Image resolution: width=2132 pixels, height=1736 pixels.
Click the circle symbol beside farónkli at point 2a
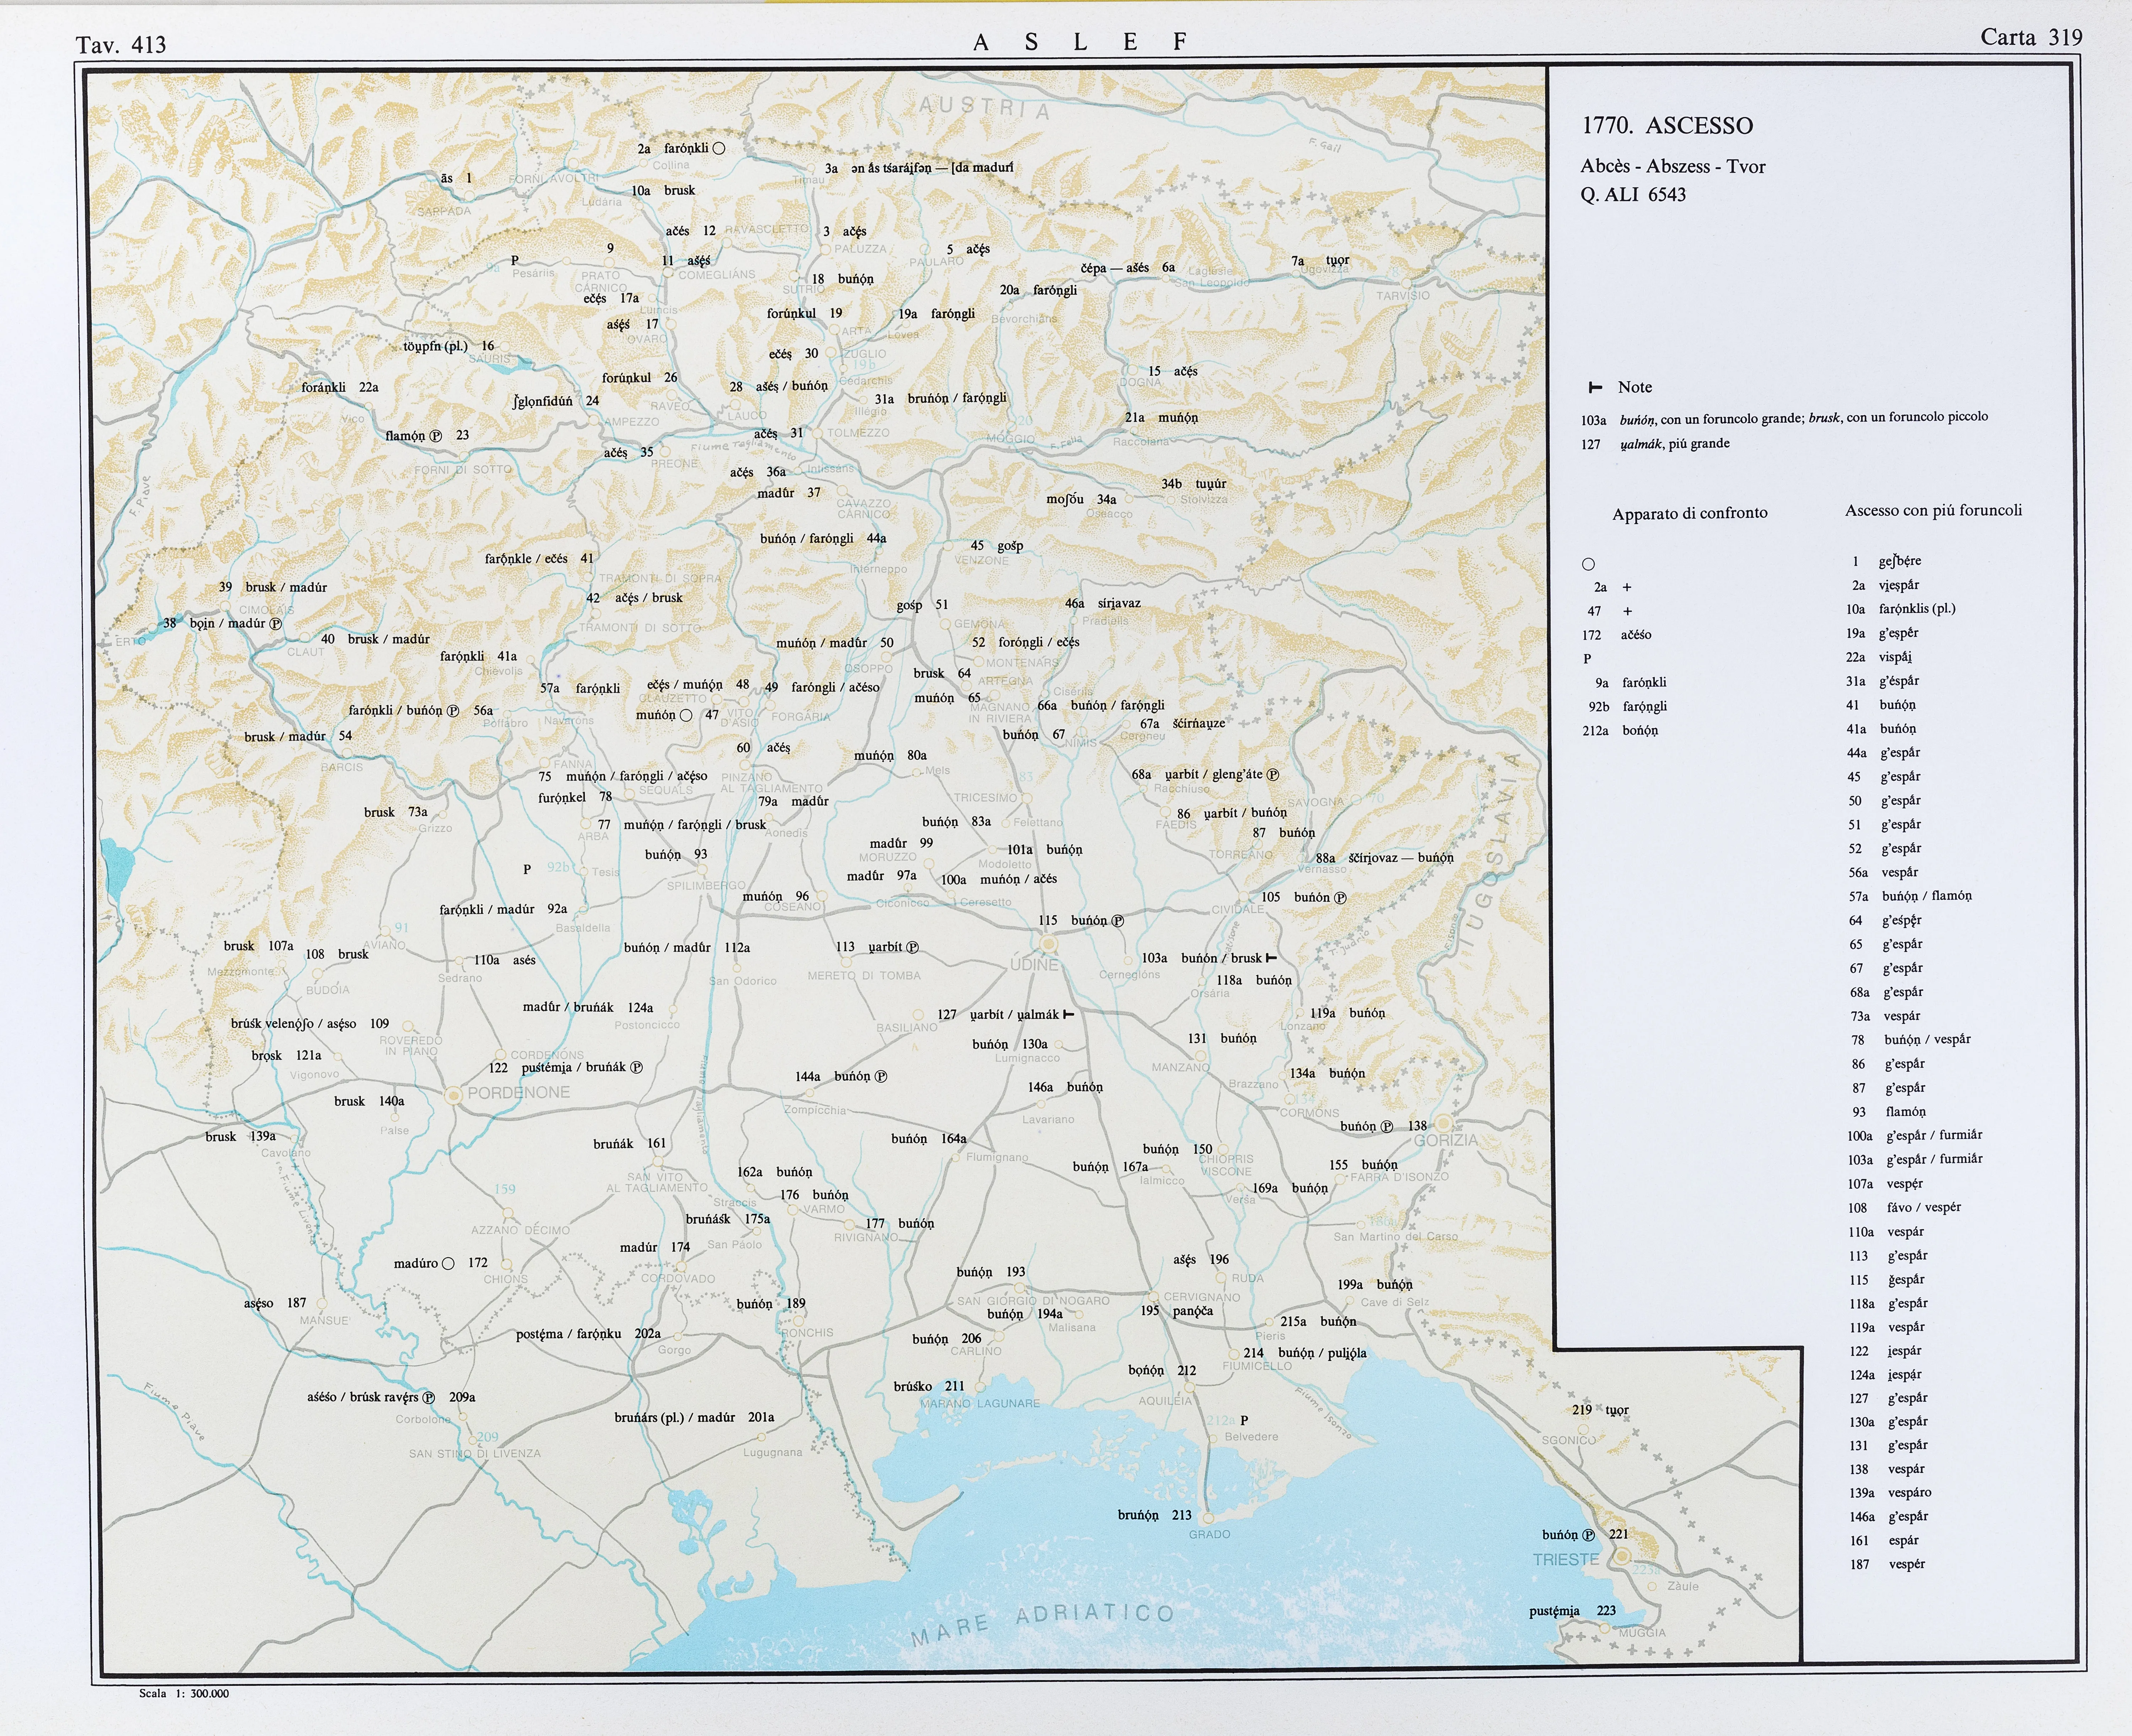(718, 149)
